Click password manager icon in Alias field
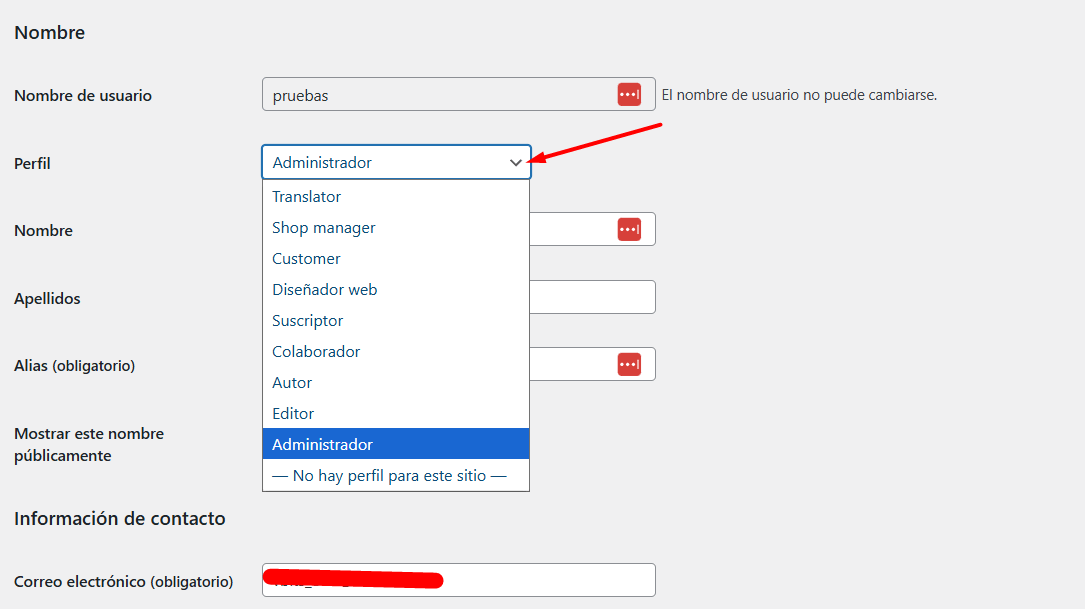Screen dimensions: 1085x609 pyautogui.click(x=629, y=364)
